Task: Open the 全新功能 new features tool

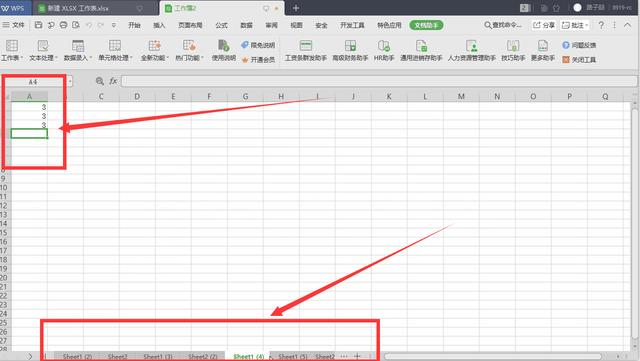Action: point(154,51)
